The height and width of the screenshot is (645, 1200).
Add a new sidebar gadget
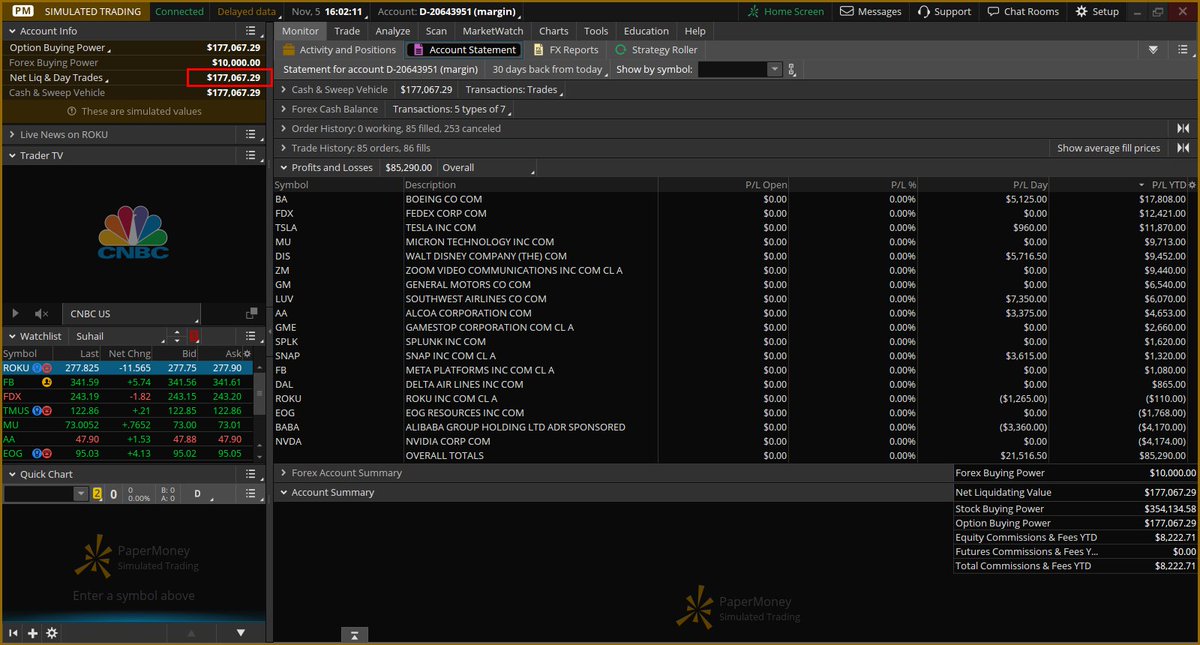point(33,633)
